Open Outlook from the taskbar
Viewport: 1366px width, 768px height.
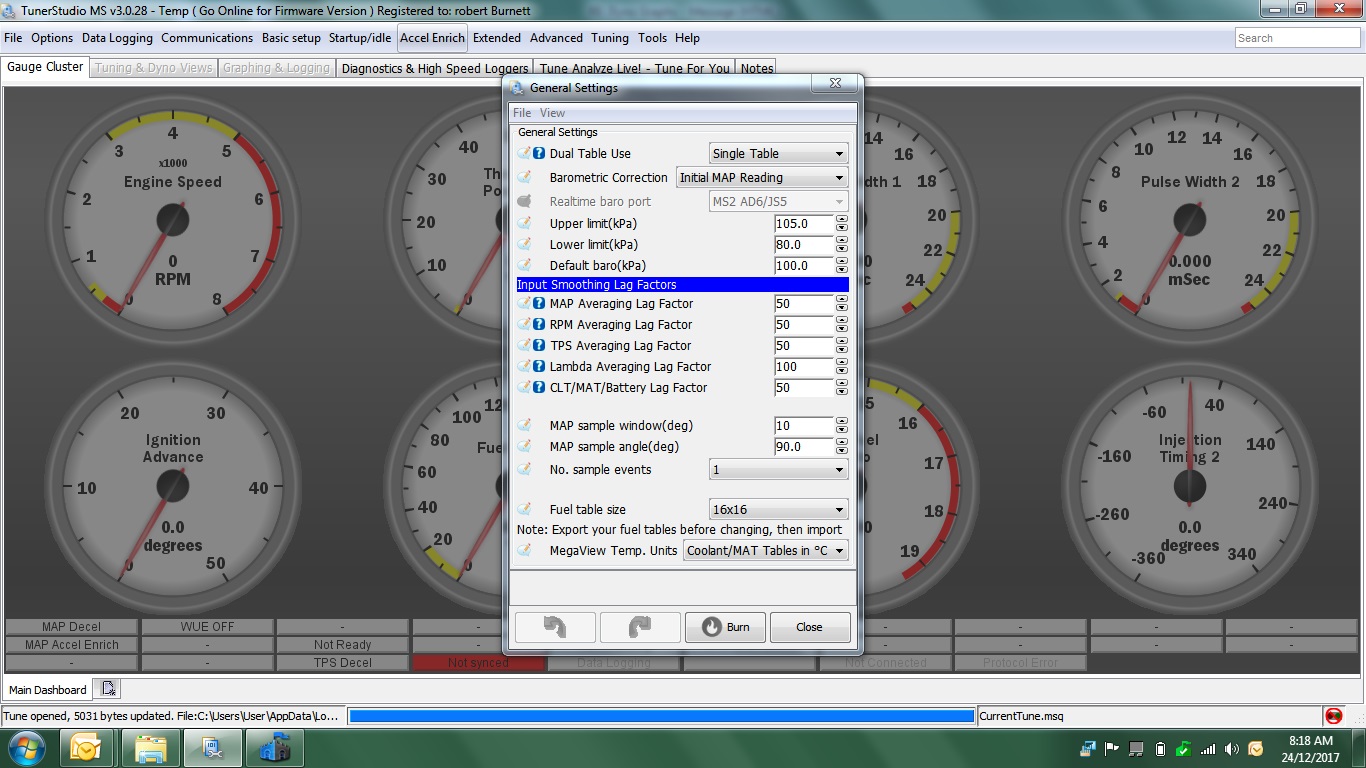point(86,748)
